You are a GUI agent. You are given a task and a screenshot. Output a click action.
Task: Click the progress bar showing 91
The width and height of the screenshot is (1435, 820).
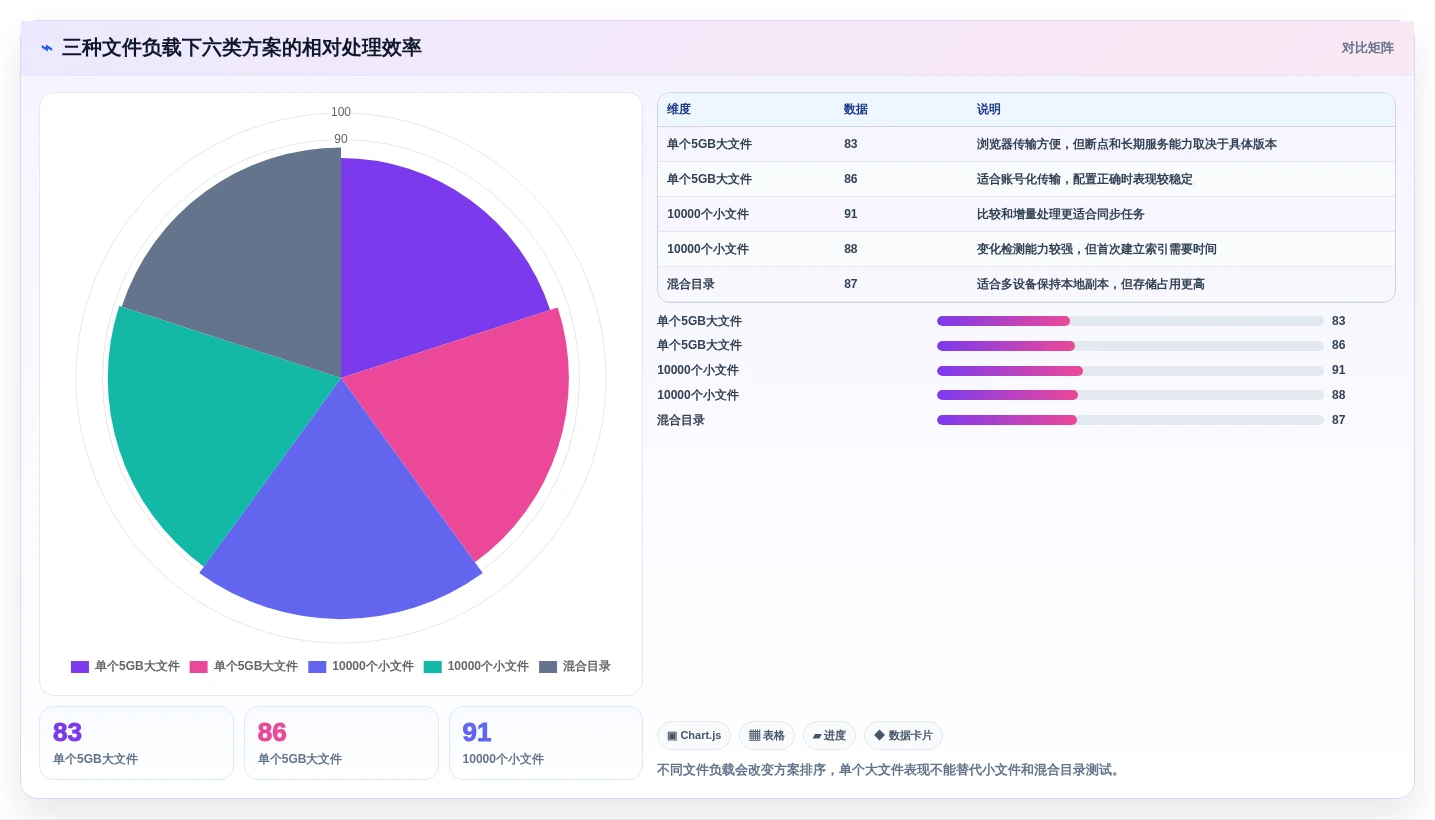click(x=1130, y=371)
